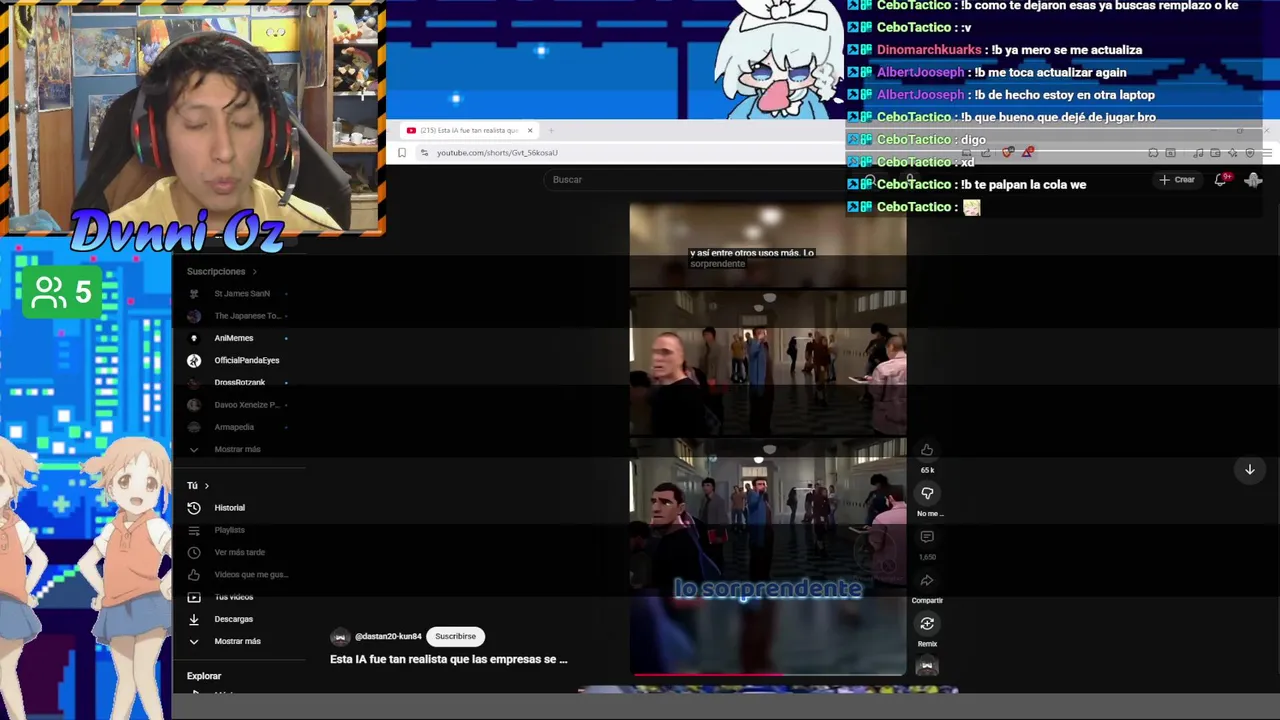Expand the Suscripciones section chevron

pyautogui.click(x=254, y=272)
